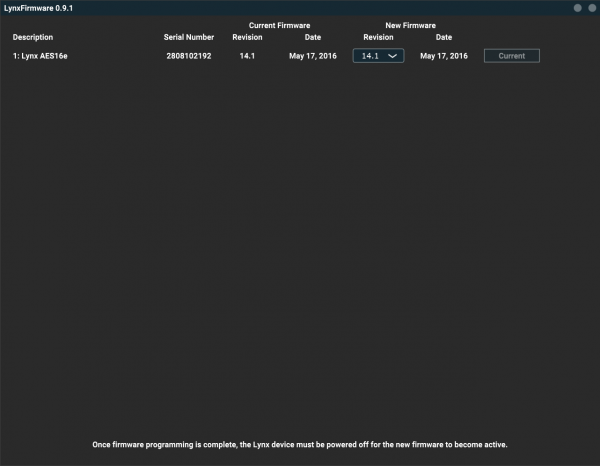This screenshot has width=600, height=466.
Task: Click the firmware programming power-off notice text
Action: pos(300,445)
